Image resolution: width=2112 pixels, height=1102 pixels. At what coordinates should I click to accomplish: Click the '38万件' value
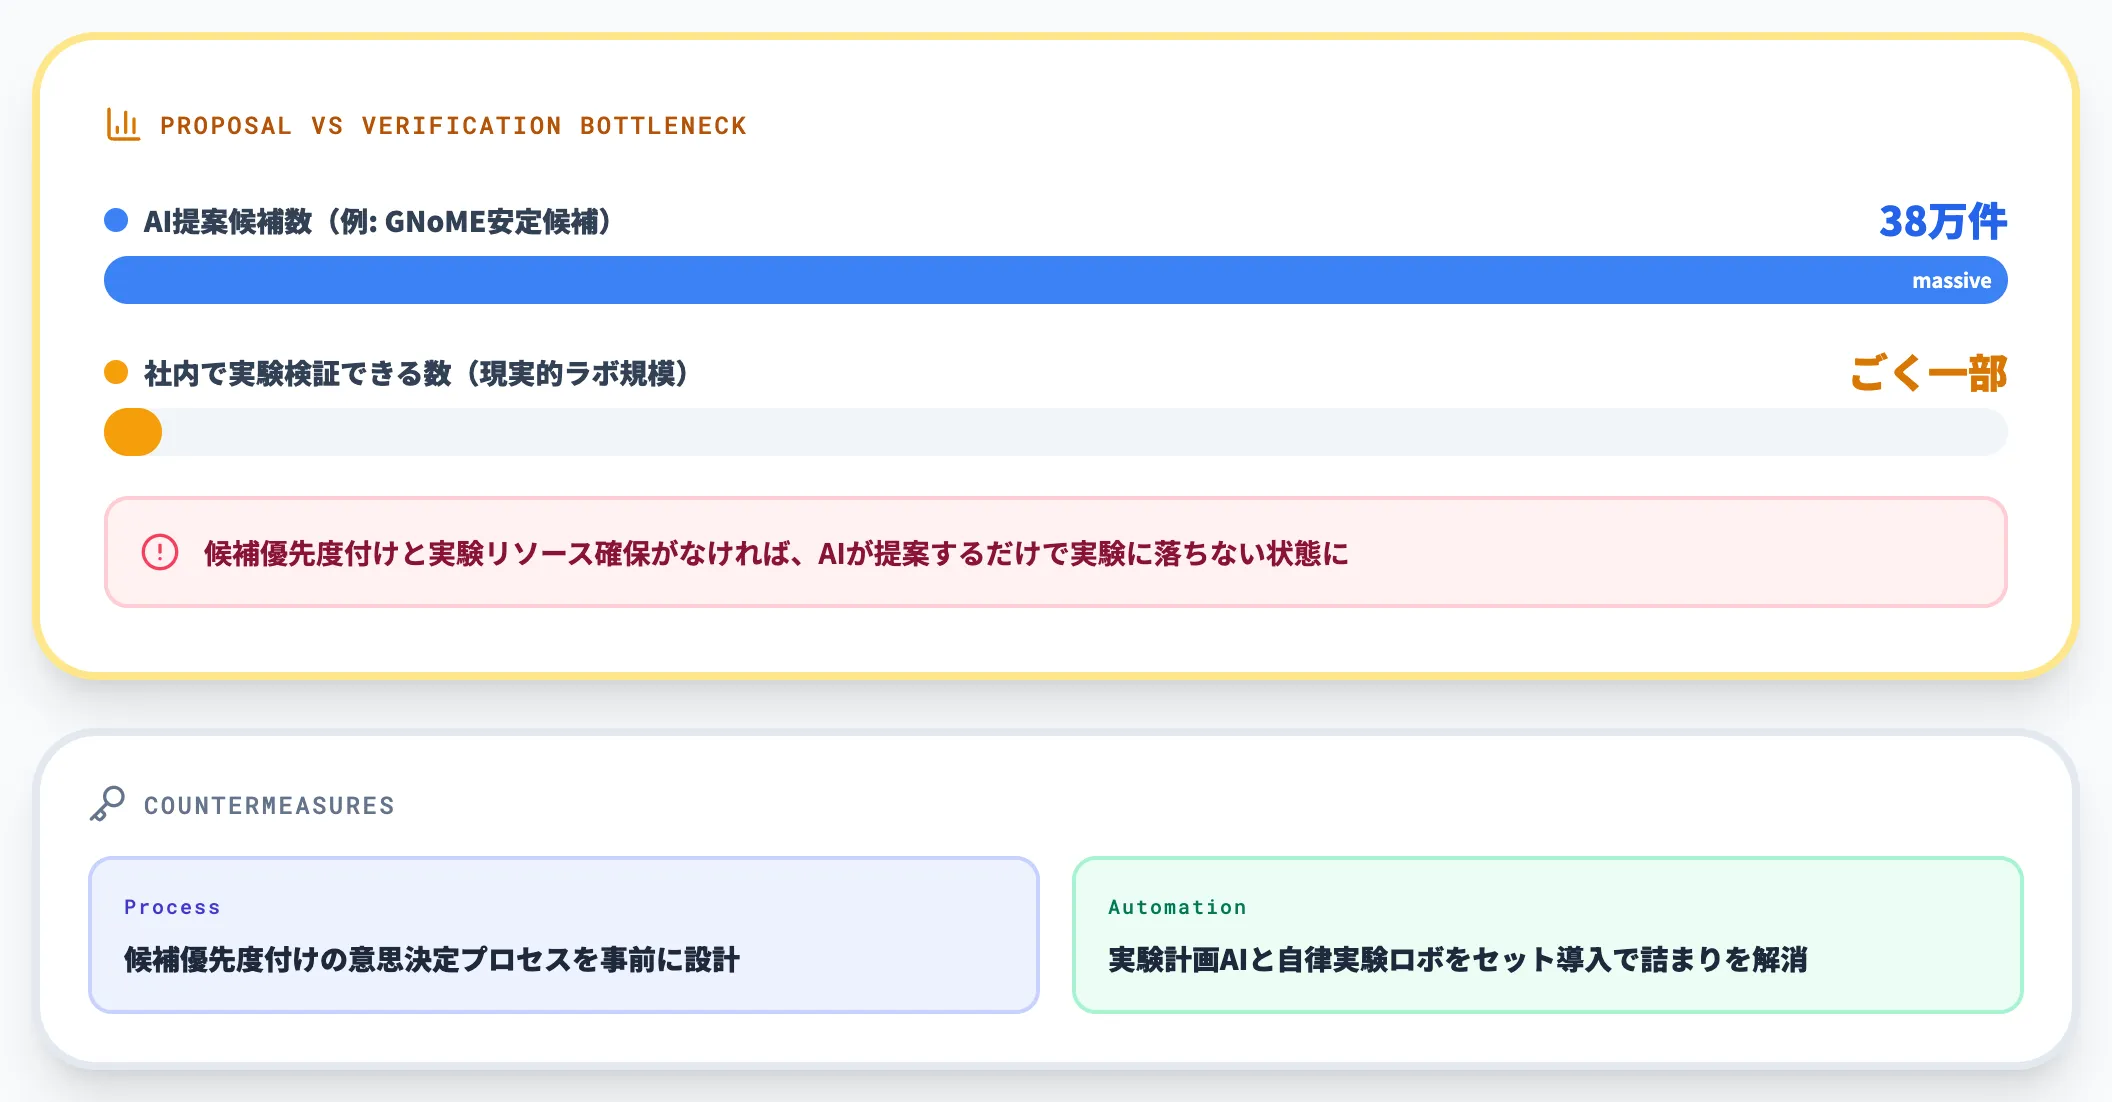[x=1942, y=221]
